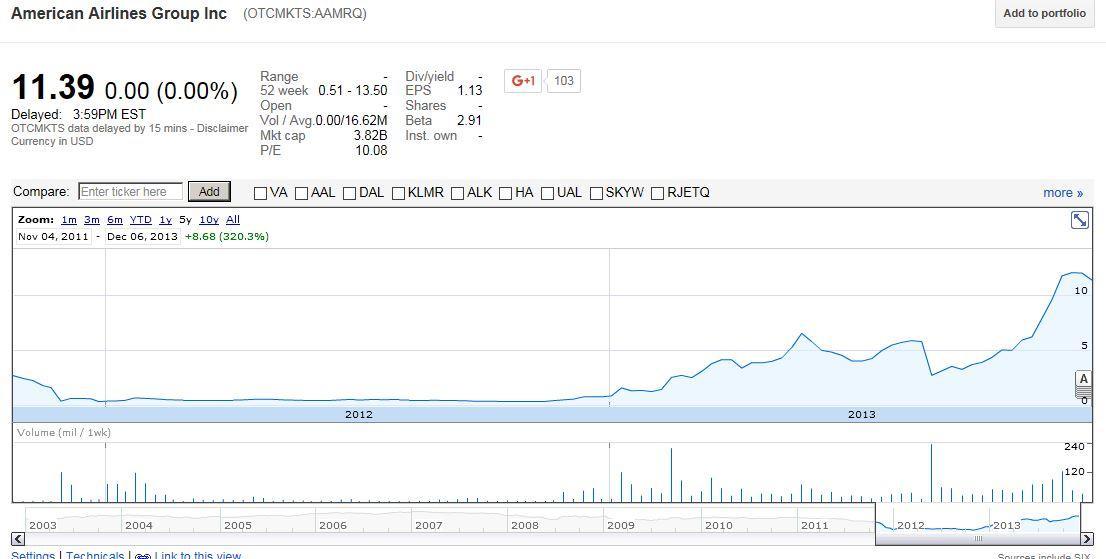Click the left scroll arrow of timeline
This screenshot has height=559, width=1106.
click(x=18, y=539)
